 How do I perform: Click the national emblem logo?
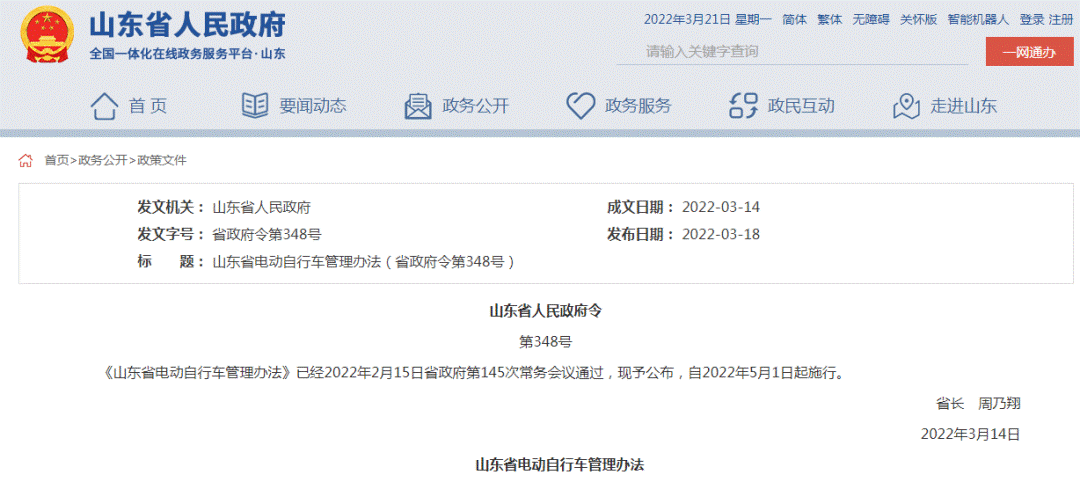click(x=45, y=35)
